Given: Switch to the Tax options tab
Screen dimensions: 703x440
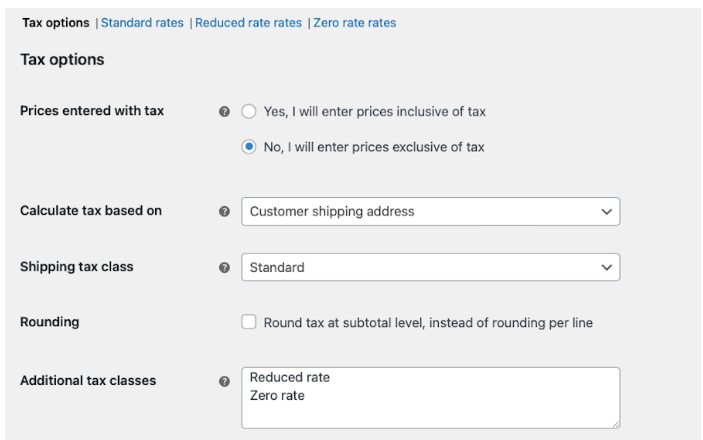Looking at the screenshot, I should coord(55,23).
